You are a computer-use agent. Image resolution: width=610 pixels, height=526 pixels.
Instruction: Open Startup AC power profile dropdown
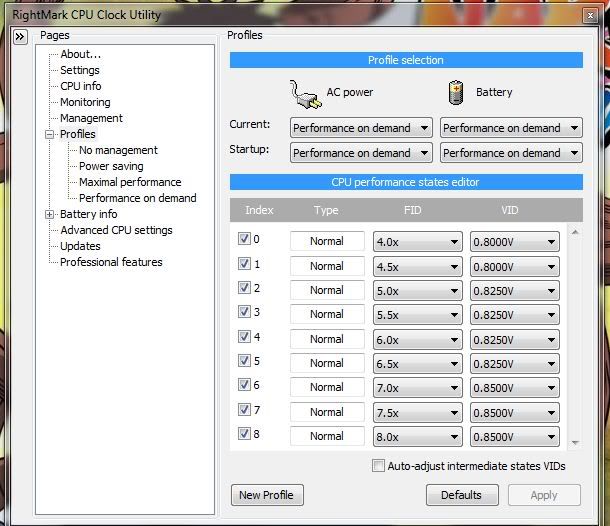(x=361, y=153)
